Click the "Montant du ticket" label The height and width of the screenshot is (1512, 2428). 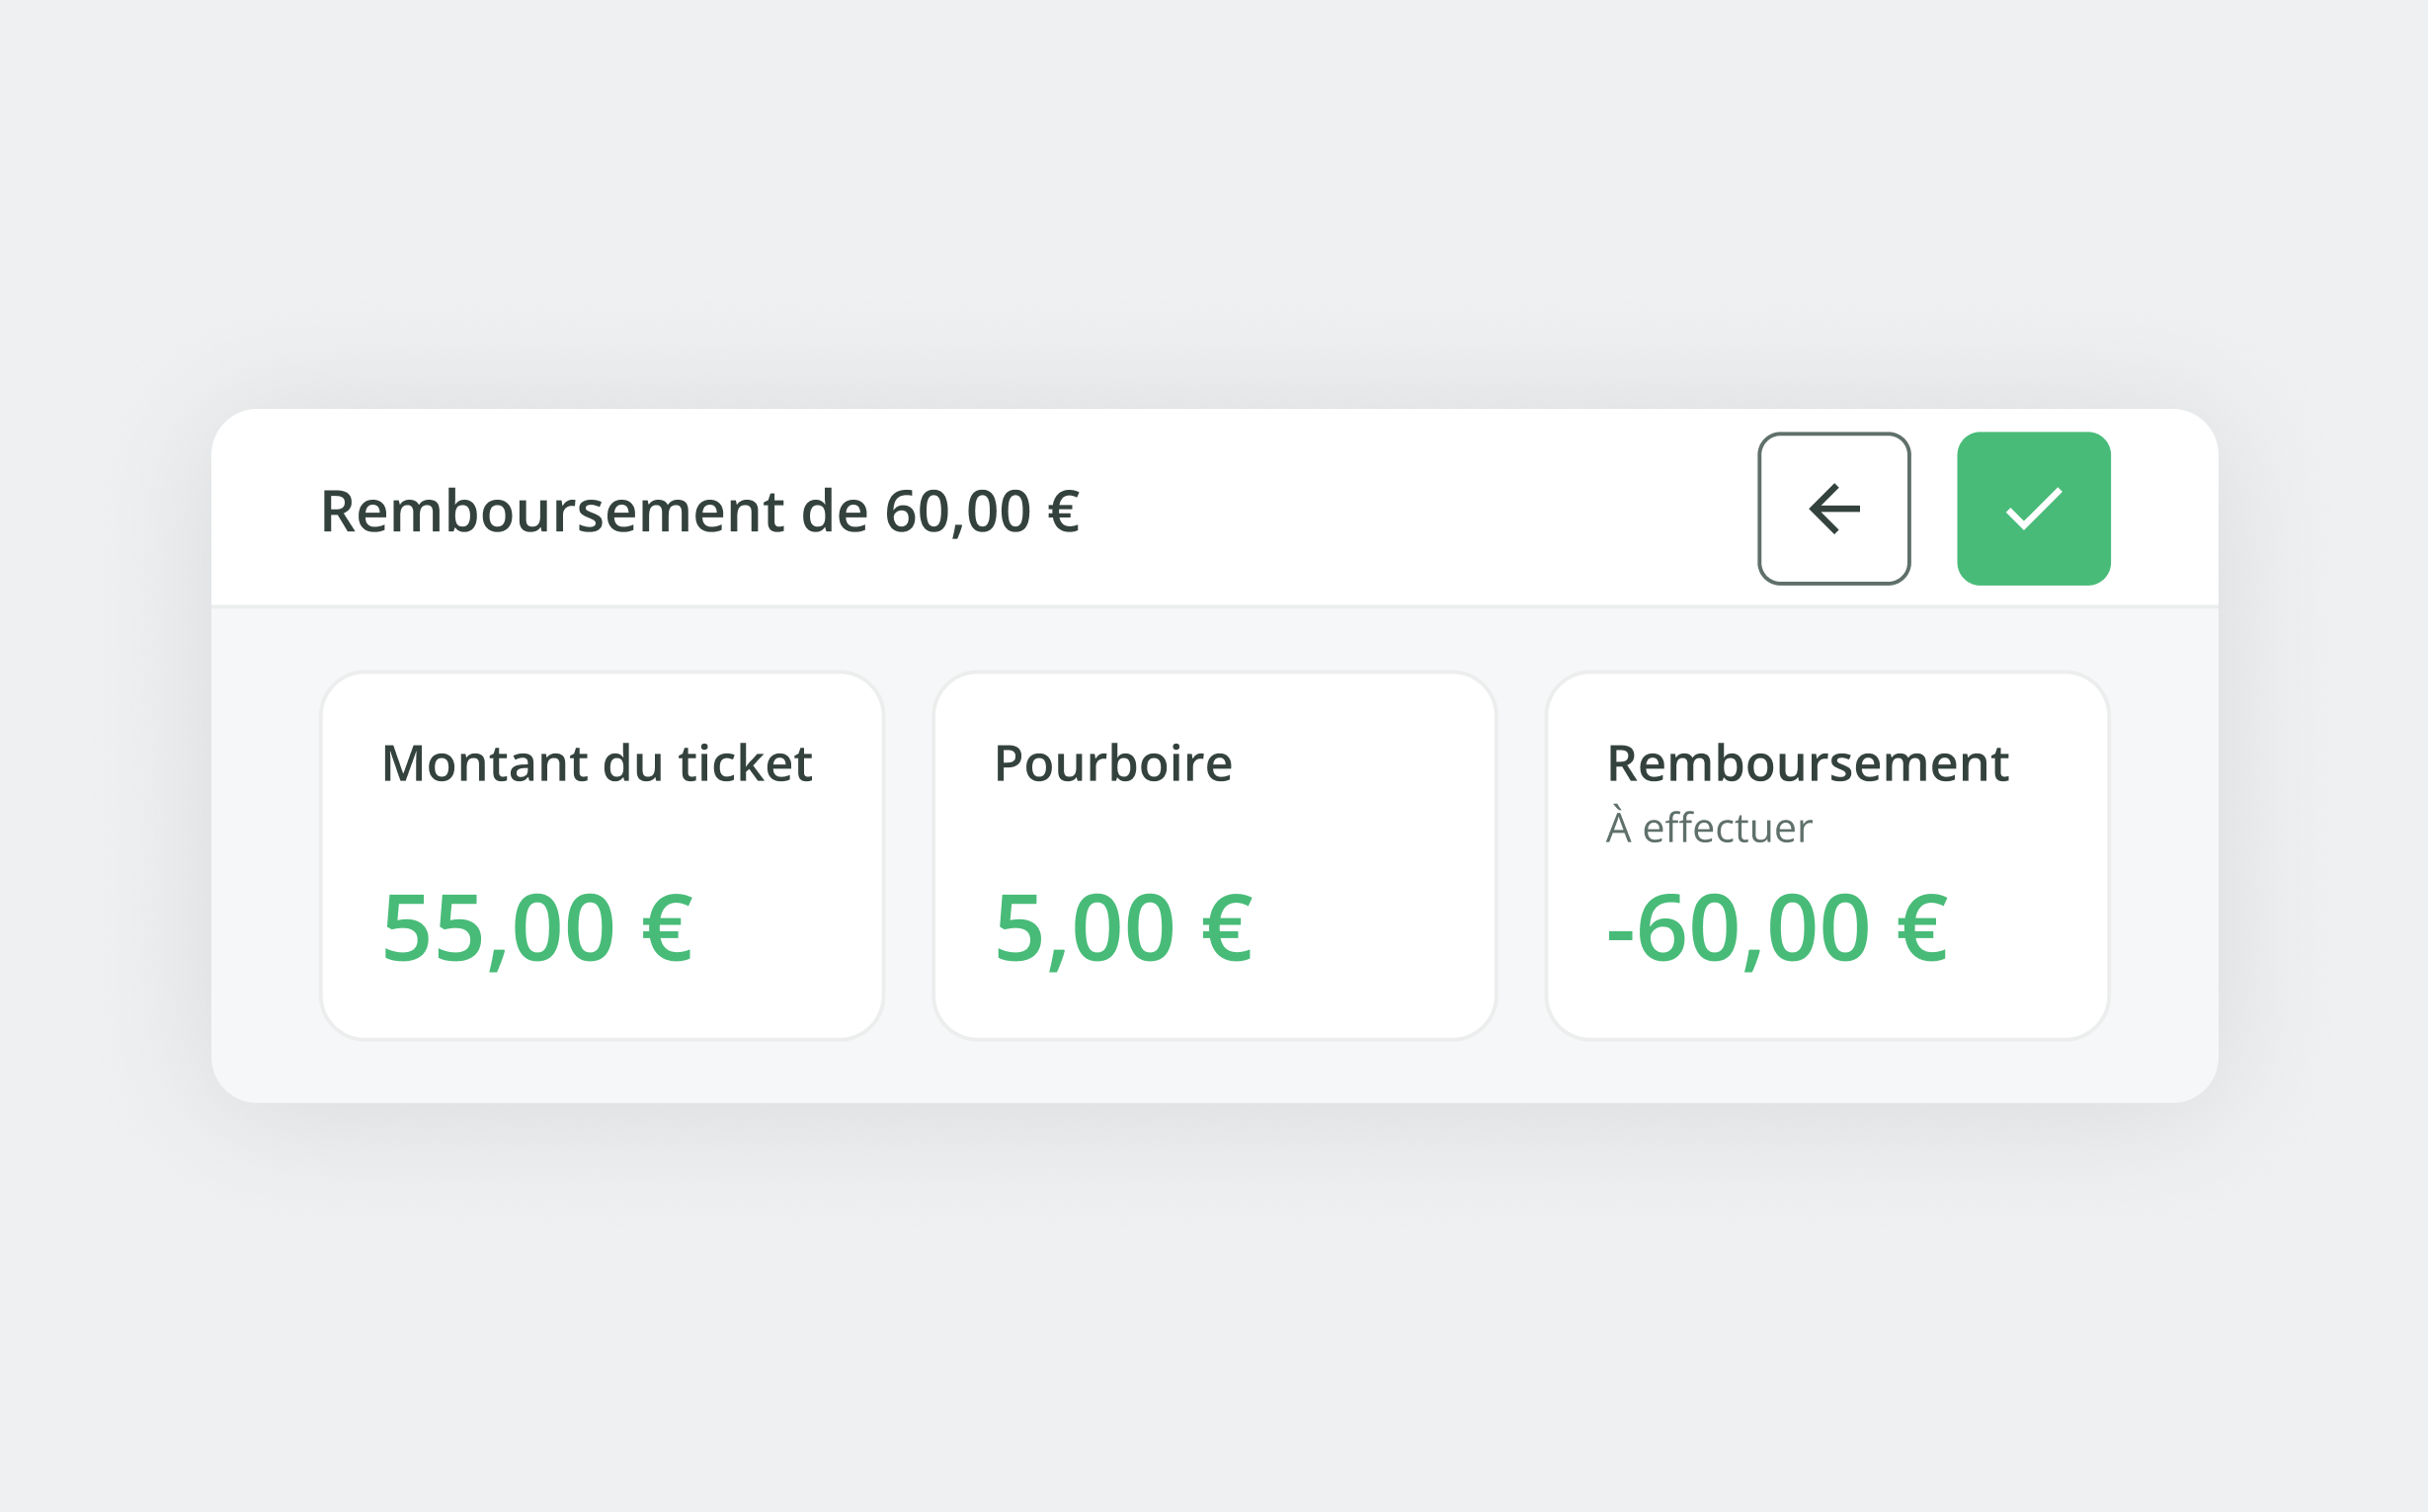(x=597, y=763)
